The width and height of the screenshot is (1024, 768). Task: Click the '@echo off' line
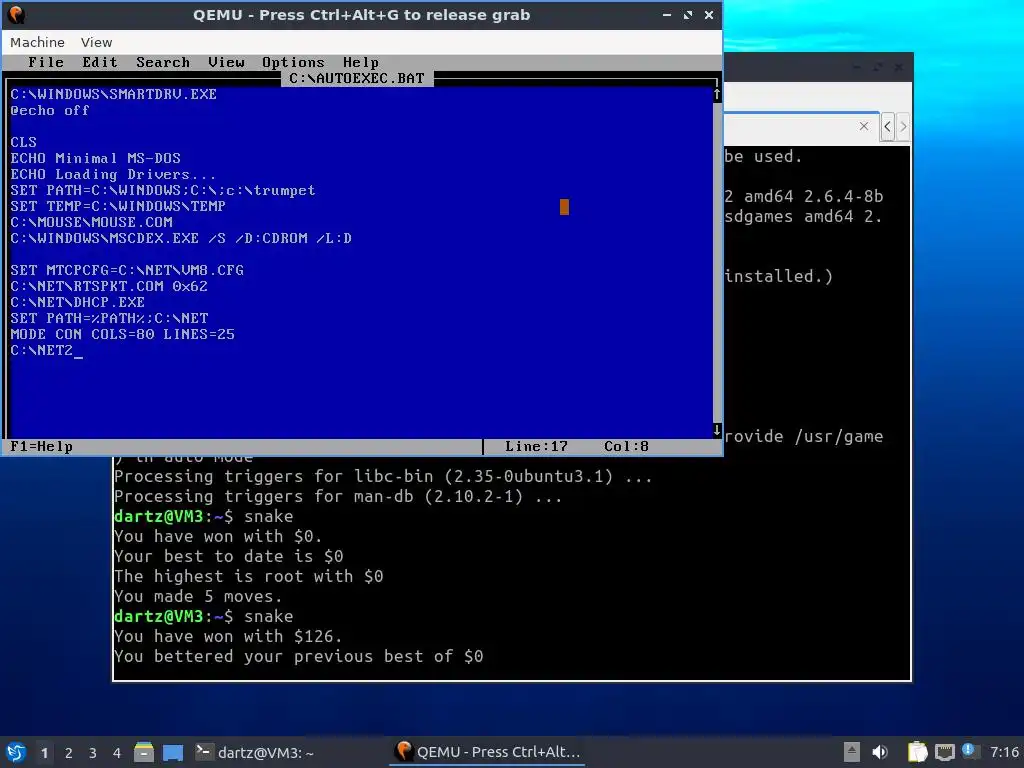[x=50, y=110]
